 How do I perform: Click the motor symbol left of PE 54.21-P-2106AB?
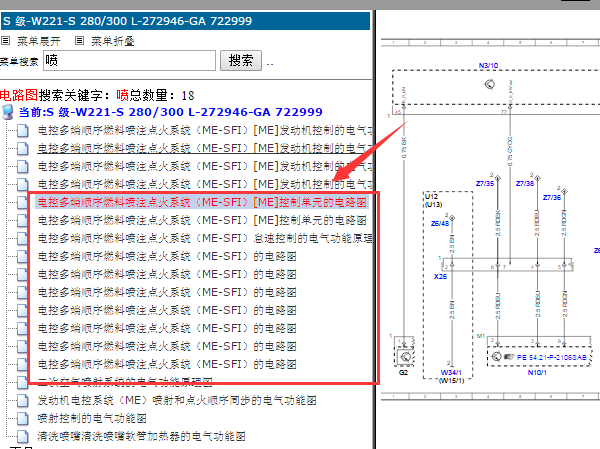pyautogui.click(x=496, y=356)
